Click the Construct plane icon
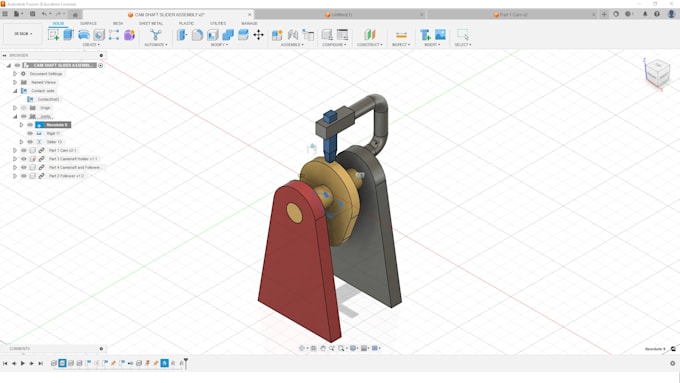Viewport: 680px width, 383px height. click(369, 35)
